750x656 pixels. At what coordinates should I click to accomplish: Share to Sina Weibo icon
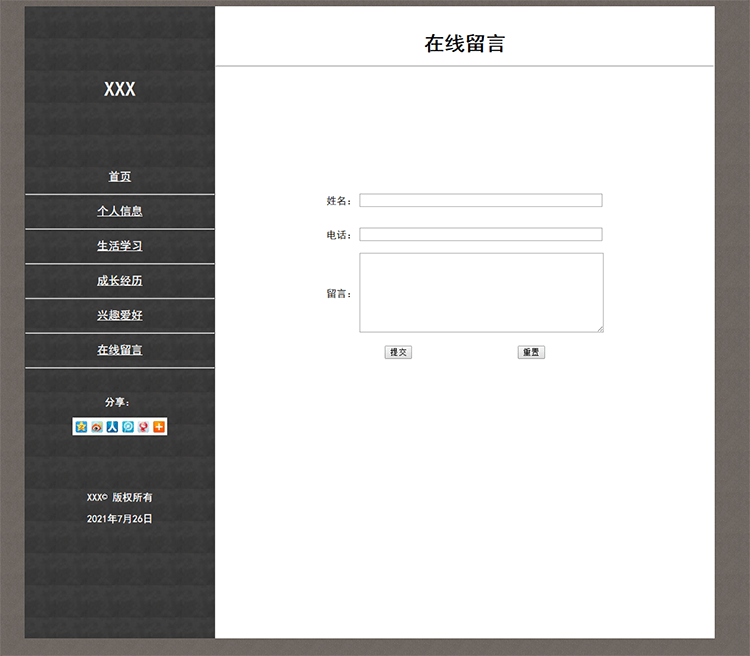97,426
